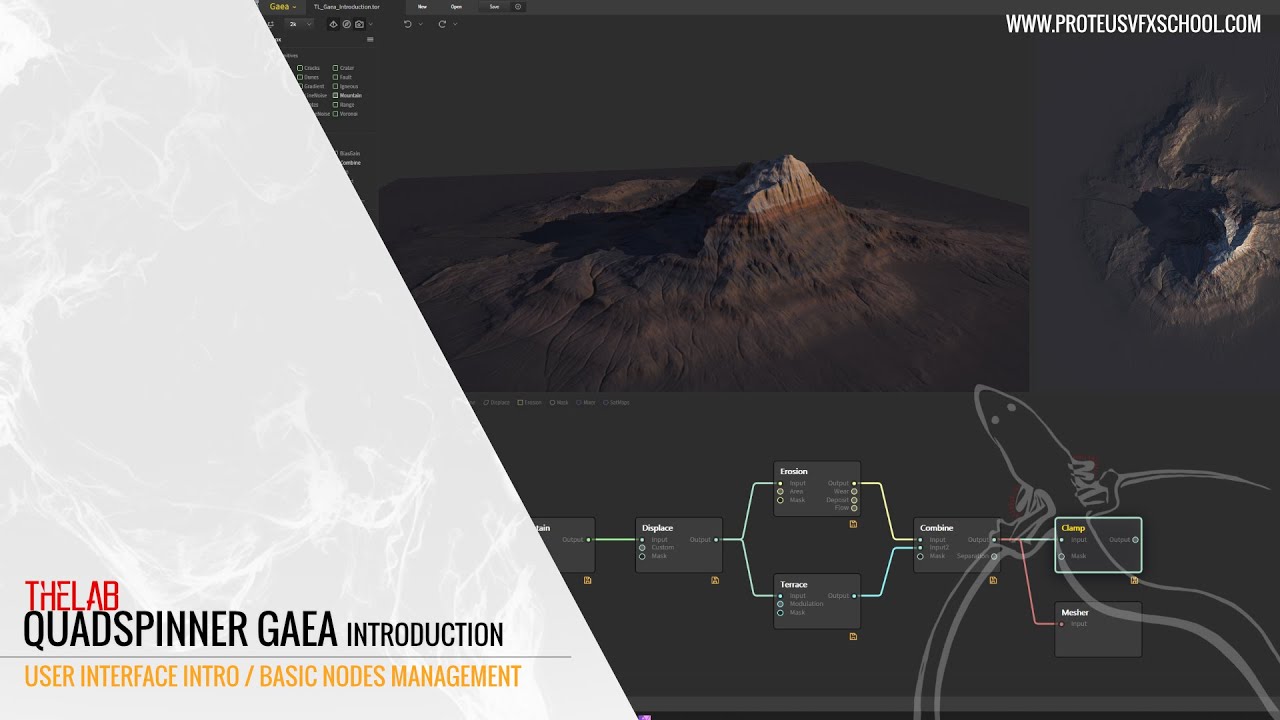Click the Clamp node Mask port
Image resolution: width=1280 pixels, height=720 pixels.
coord(1061,556)
